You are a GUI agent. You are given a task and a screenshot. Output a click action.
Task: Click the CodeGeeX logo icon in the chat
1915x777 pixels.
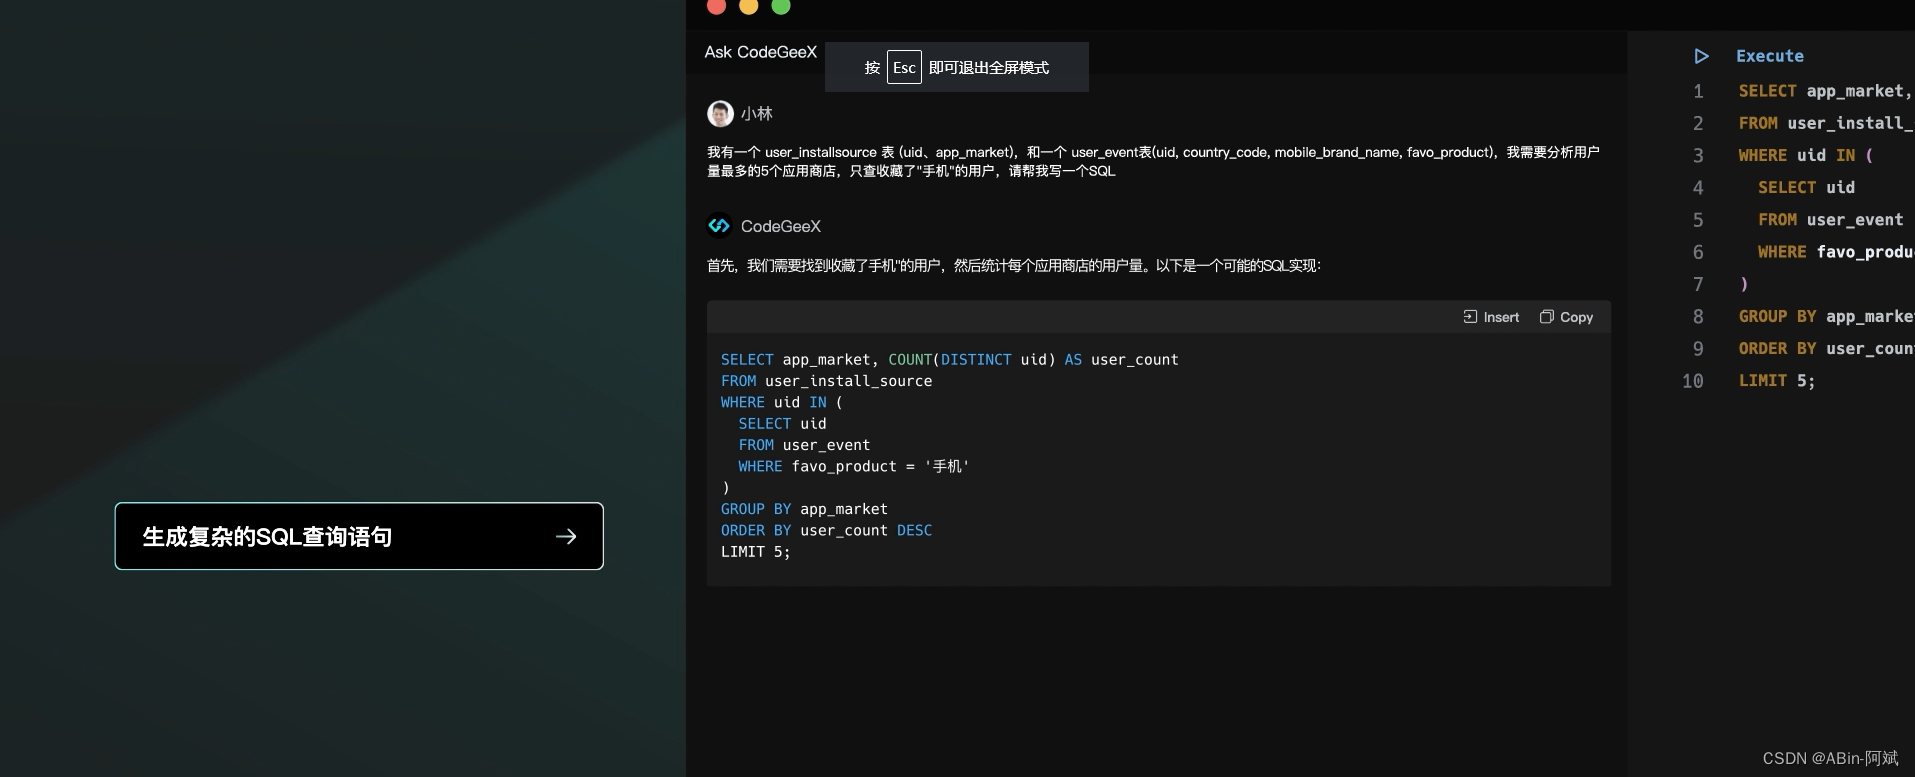point(719,226)
